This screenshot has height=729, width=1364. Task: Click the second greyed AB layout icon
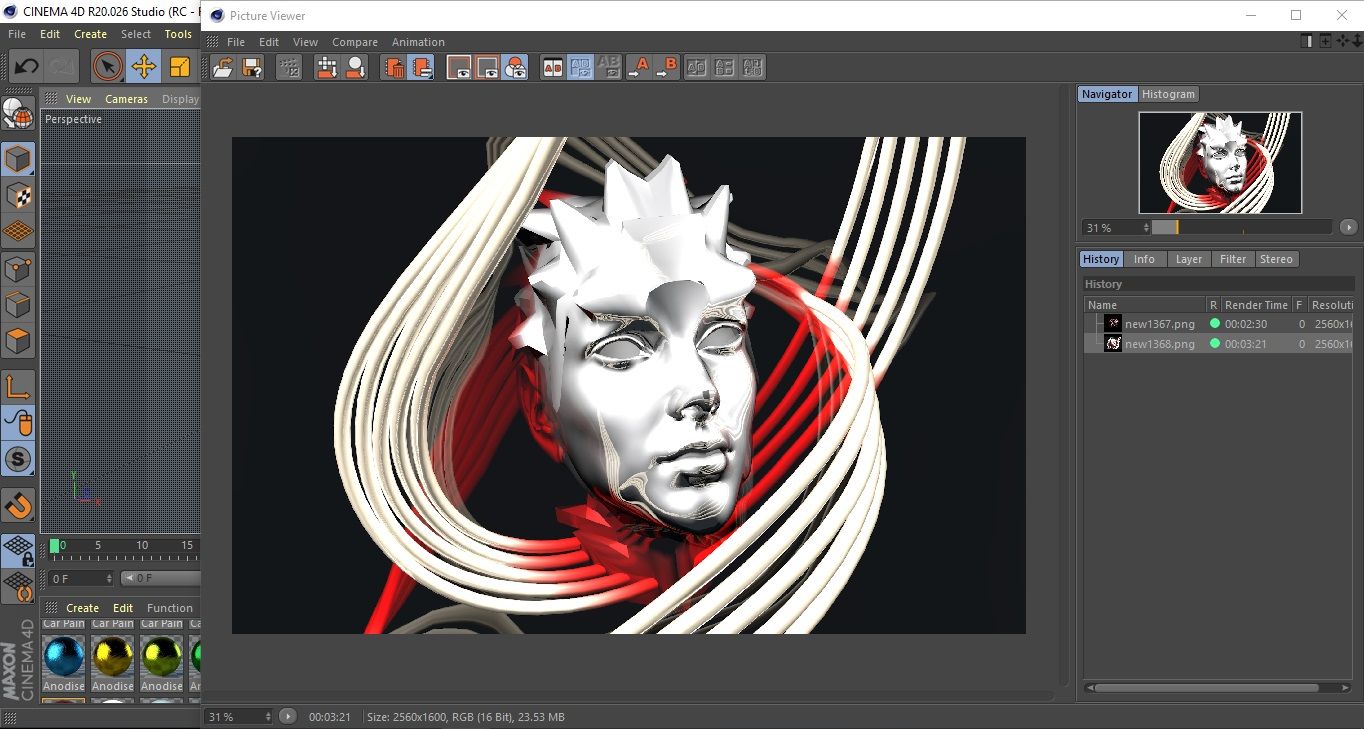[x=725, y=67]
